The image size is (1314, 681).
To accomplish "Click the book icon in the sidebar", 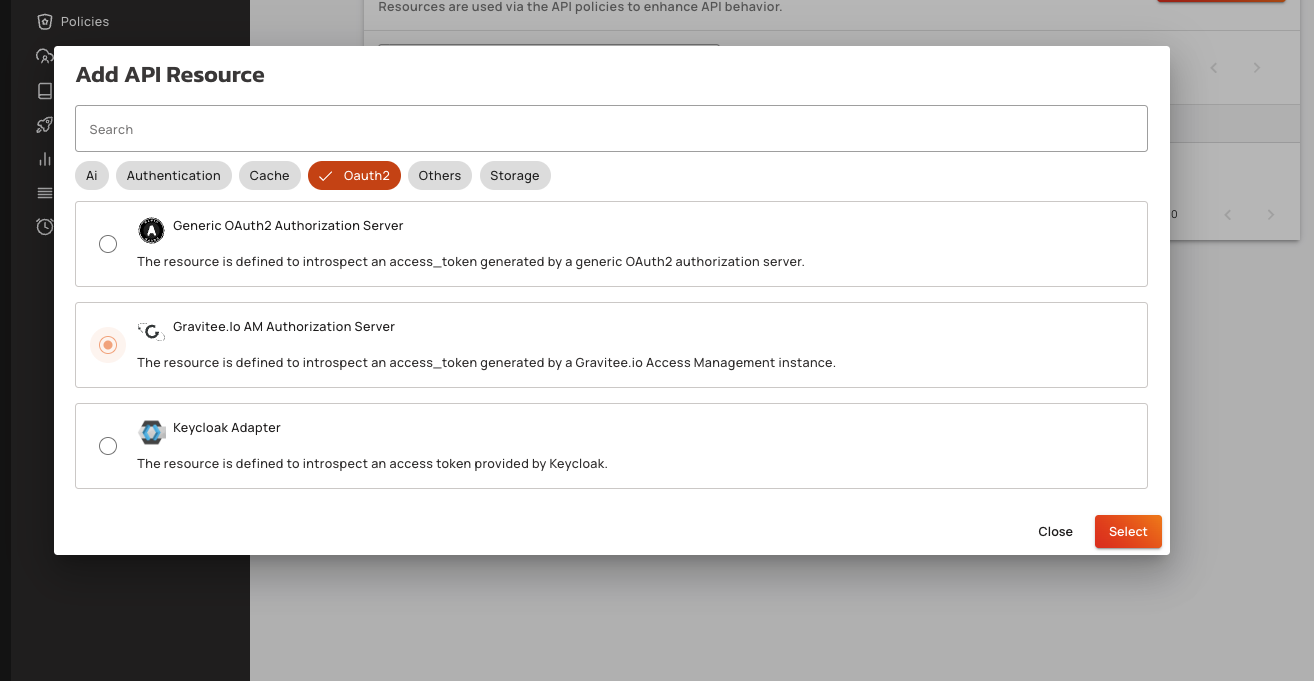I will click(44, 91).
